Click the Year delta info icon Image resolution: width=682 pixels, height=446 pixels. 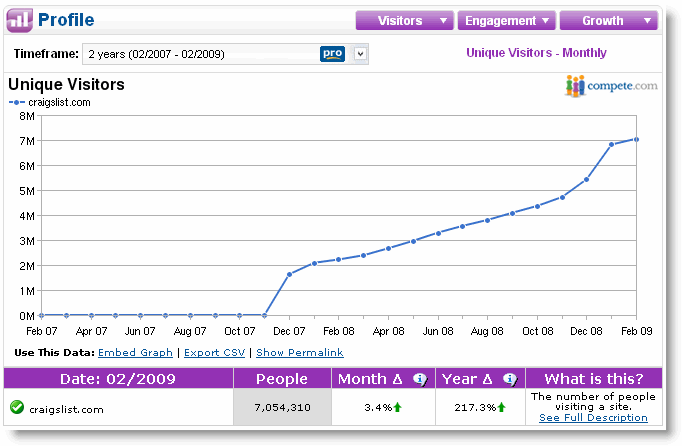point(510,379)
